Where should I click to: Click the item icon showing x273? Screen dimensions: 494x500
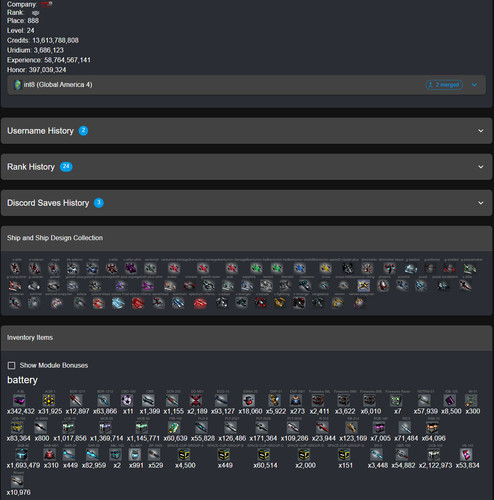296,400
